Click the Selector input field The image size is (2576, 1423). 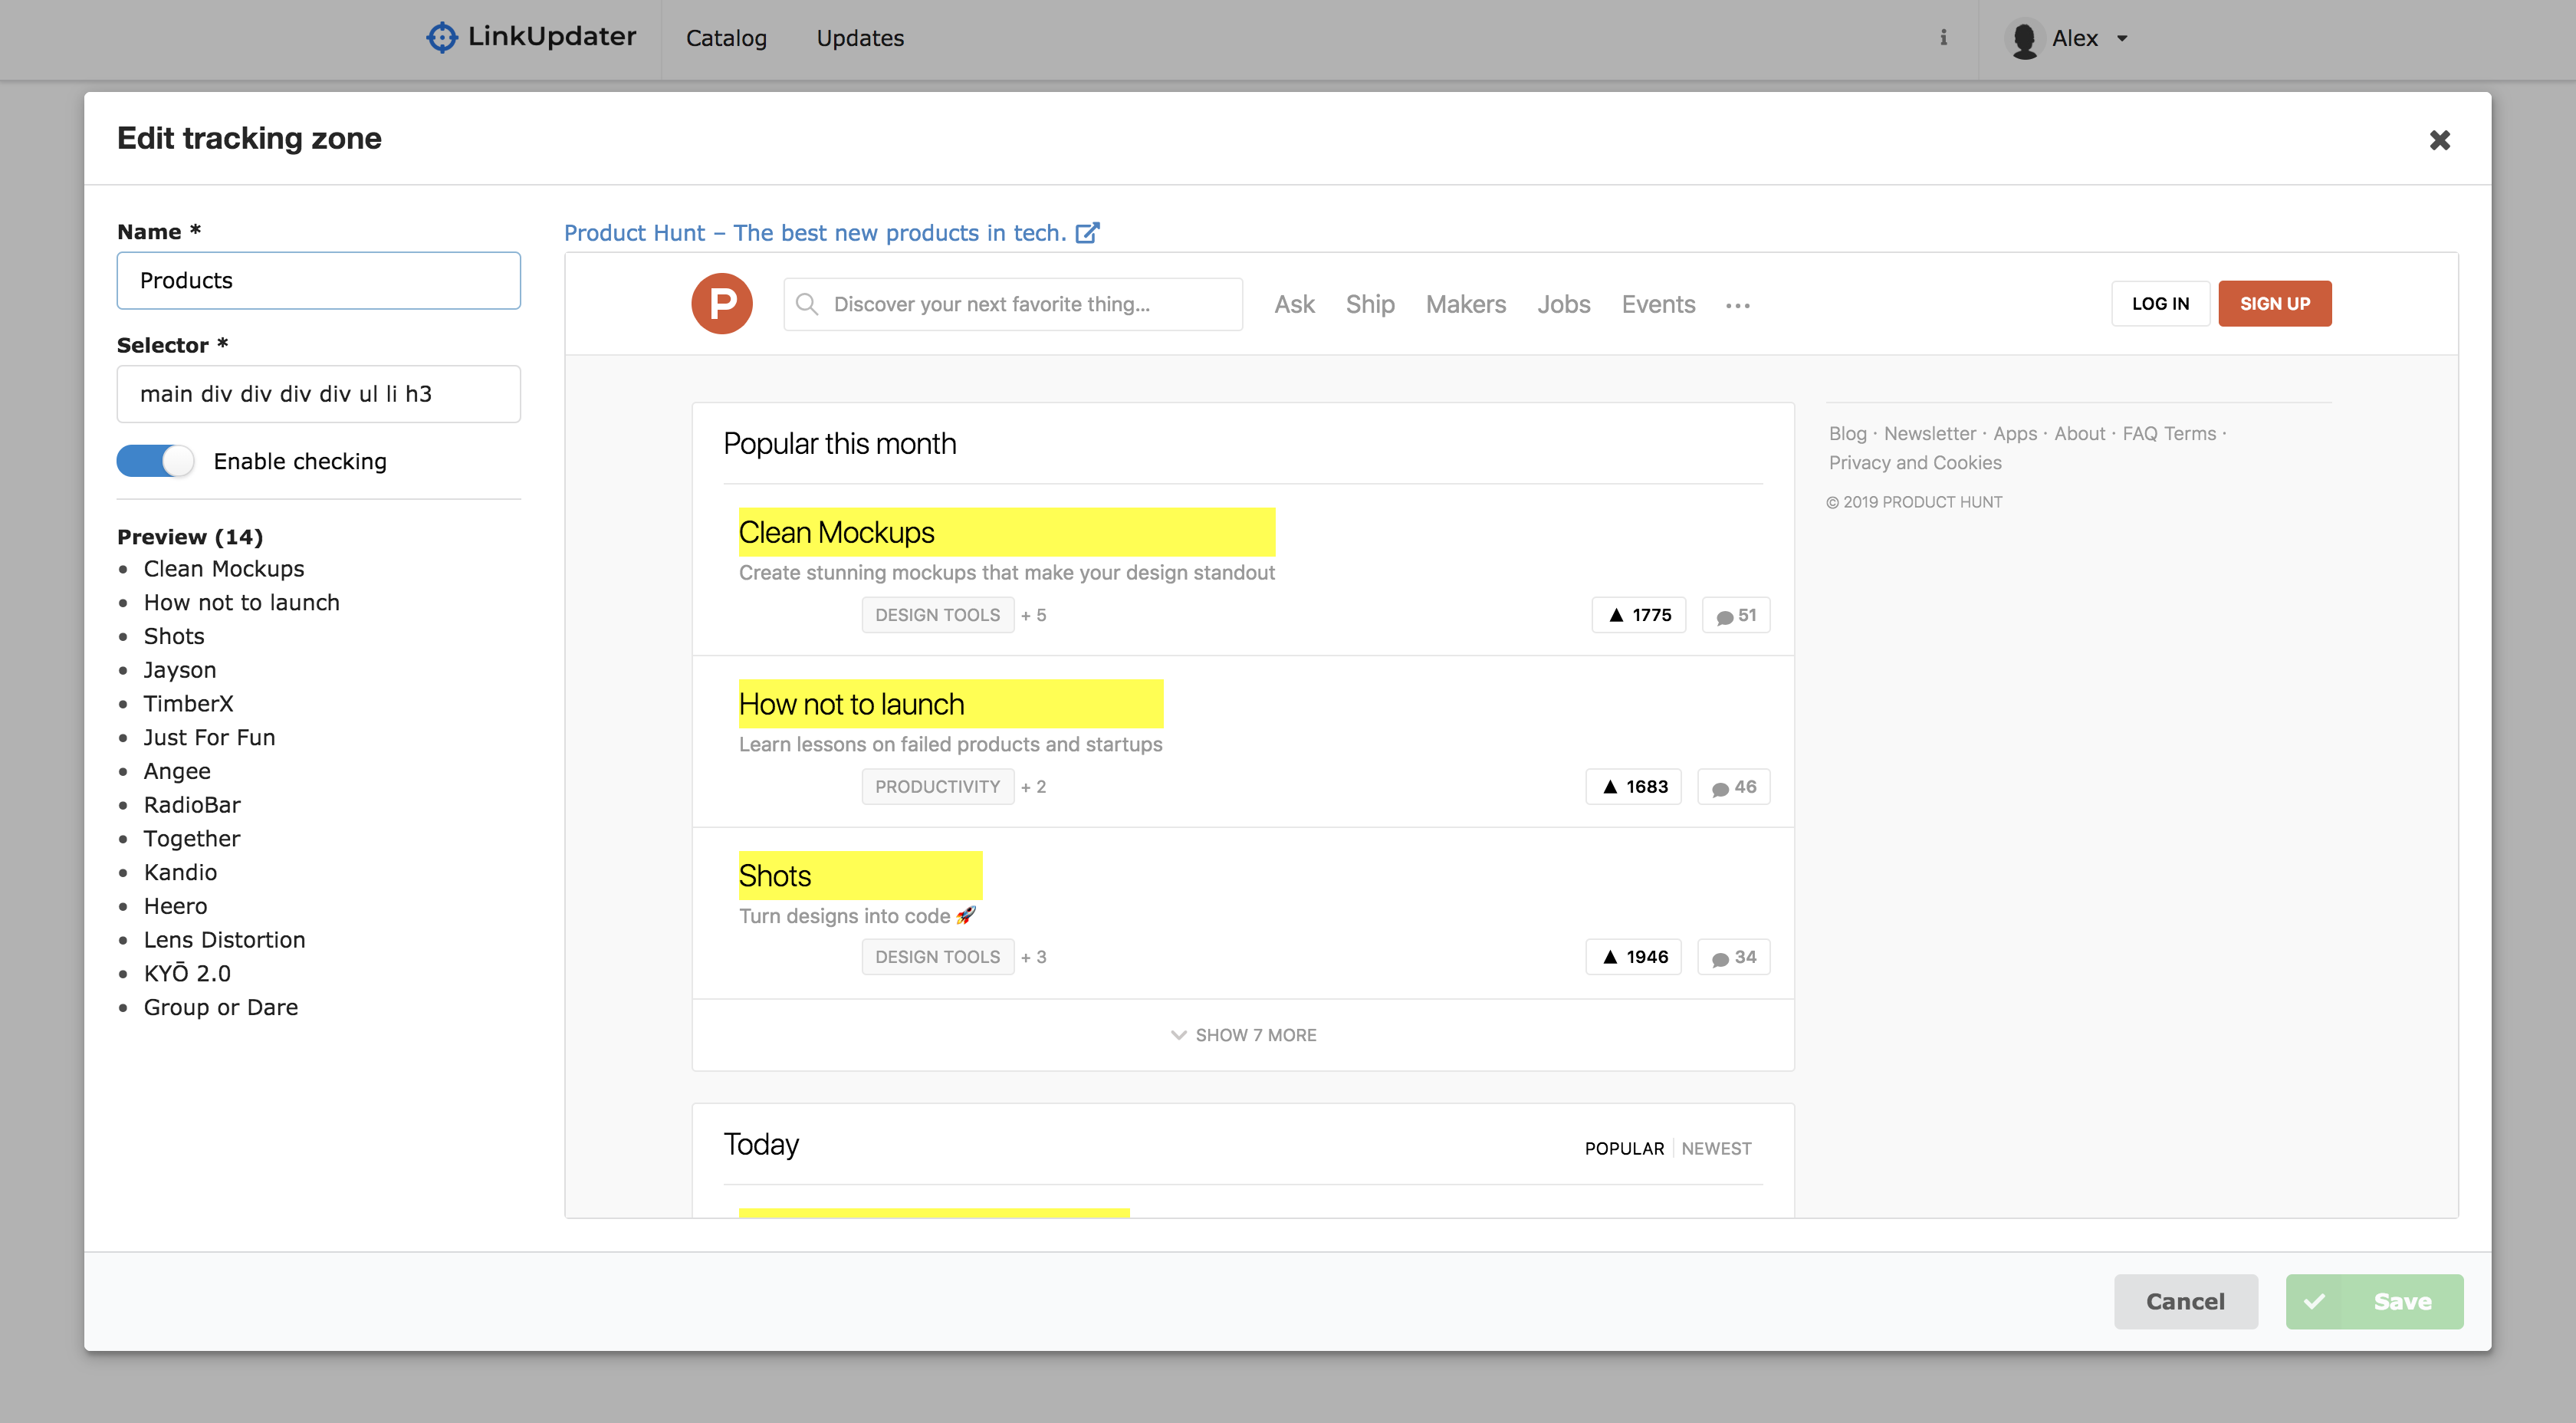tap(318, 394)
